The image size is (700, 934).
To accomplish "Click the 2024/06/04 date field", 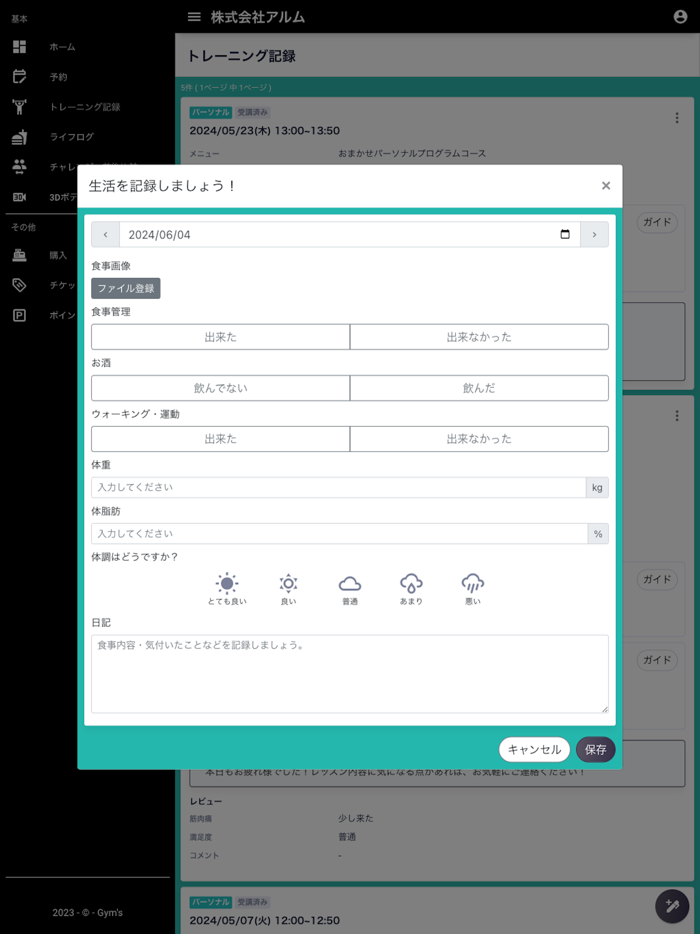I will 350,235.
